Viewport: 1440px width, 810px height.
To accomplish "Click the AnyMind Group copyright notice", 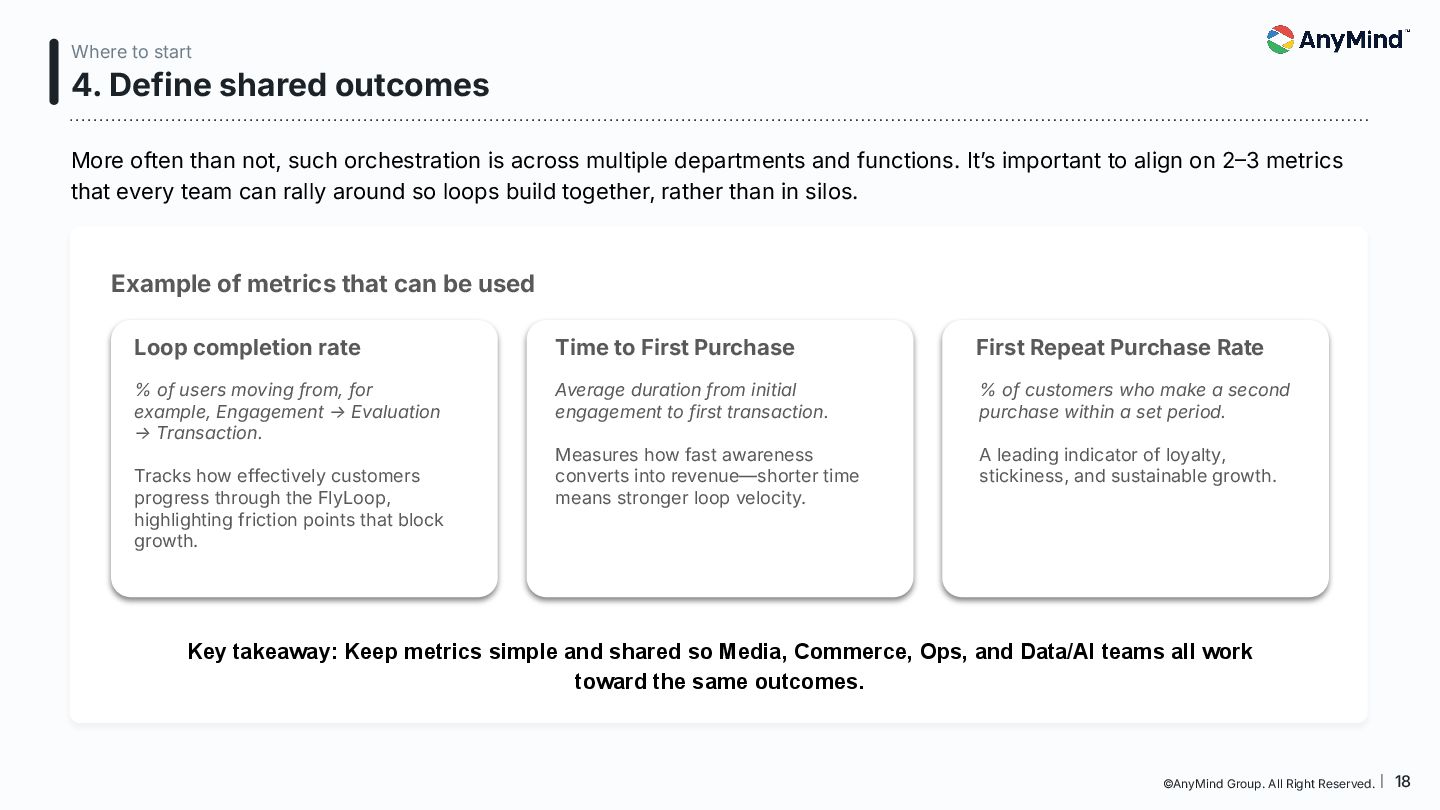I will [x=1268, y=784].
